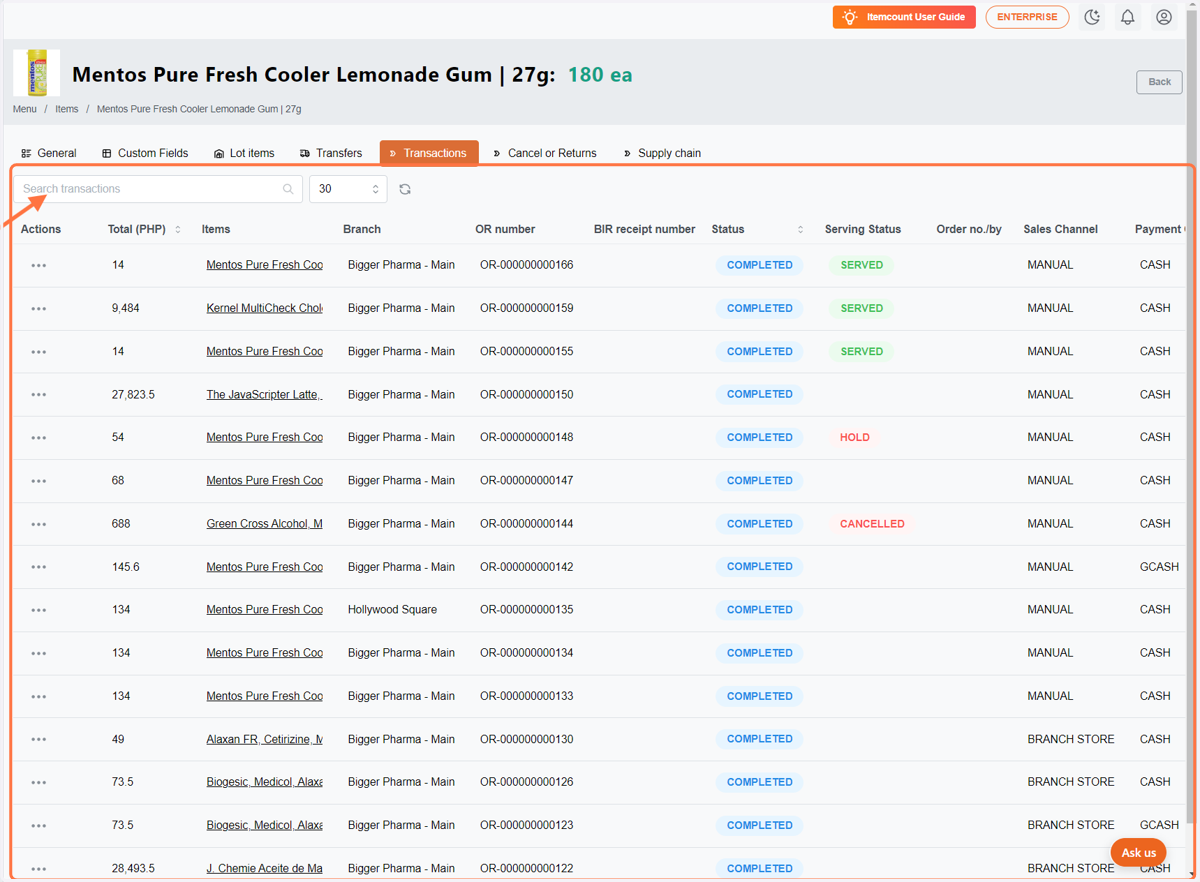
Task: Open actions menu for OR-000000000155
Action: (39, 352)
